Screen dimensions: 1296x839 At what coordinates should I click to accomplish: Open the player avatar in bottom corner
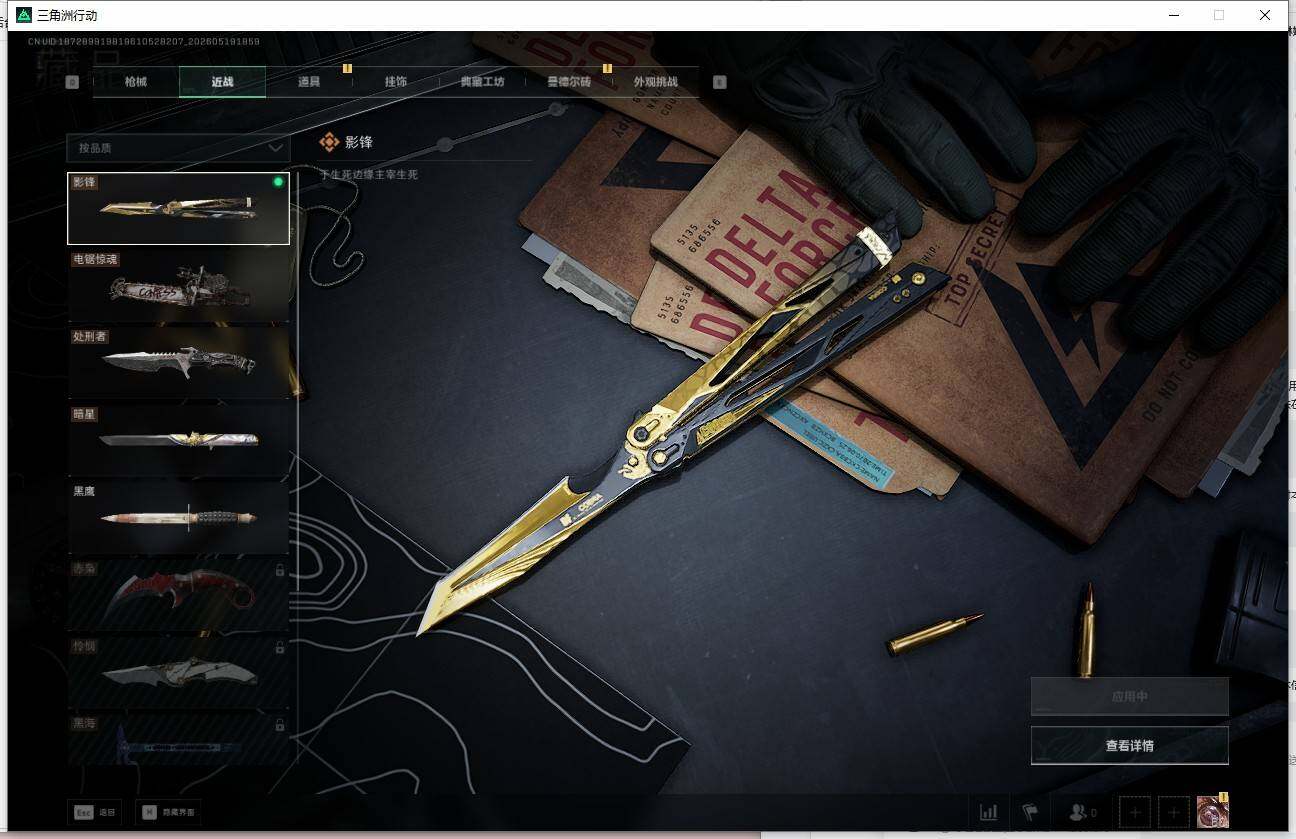[1212, 812]
